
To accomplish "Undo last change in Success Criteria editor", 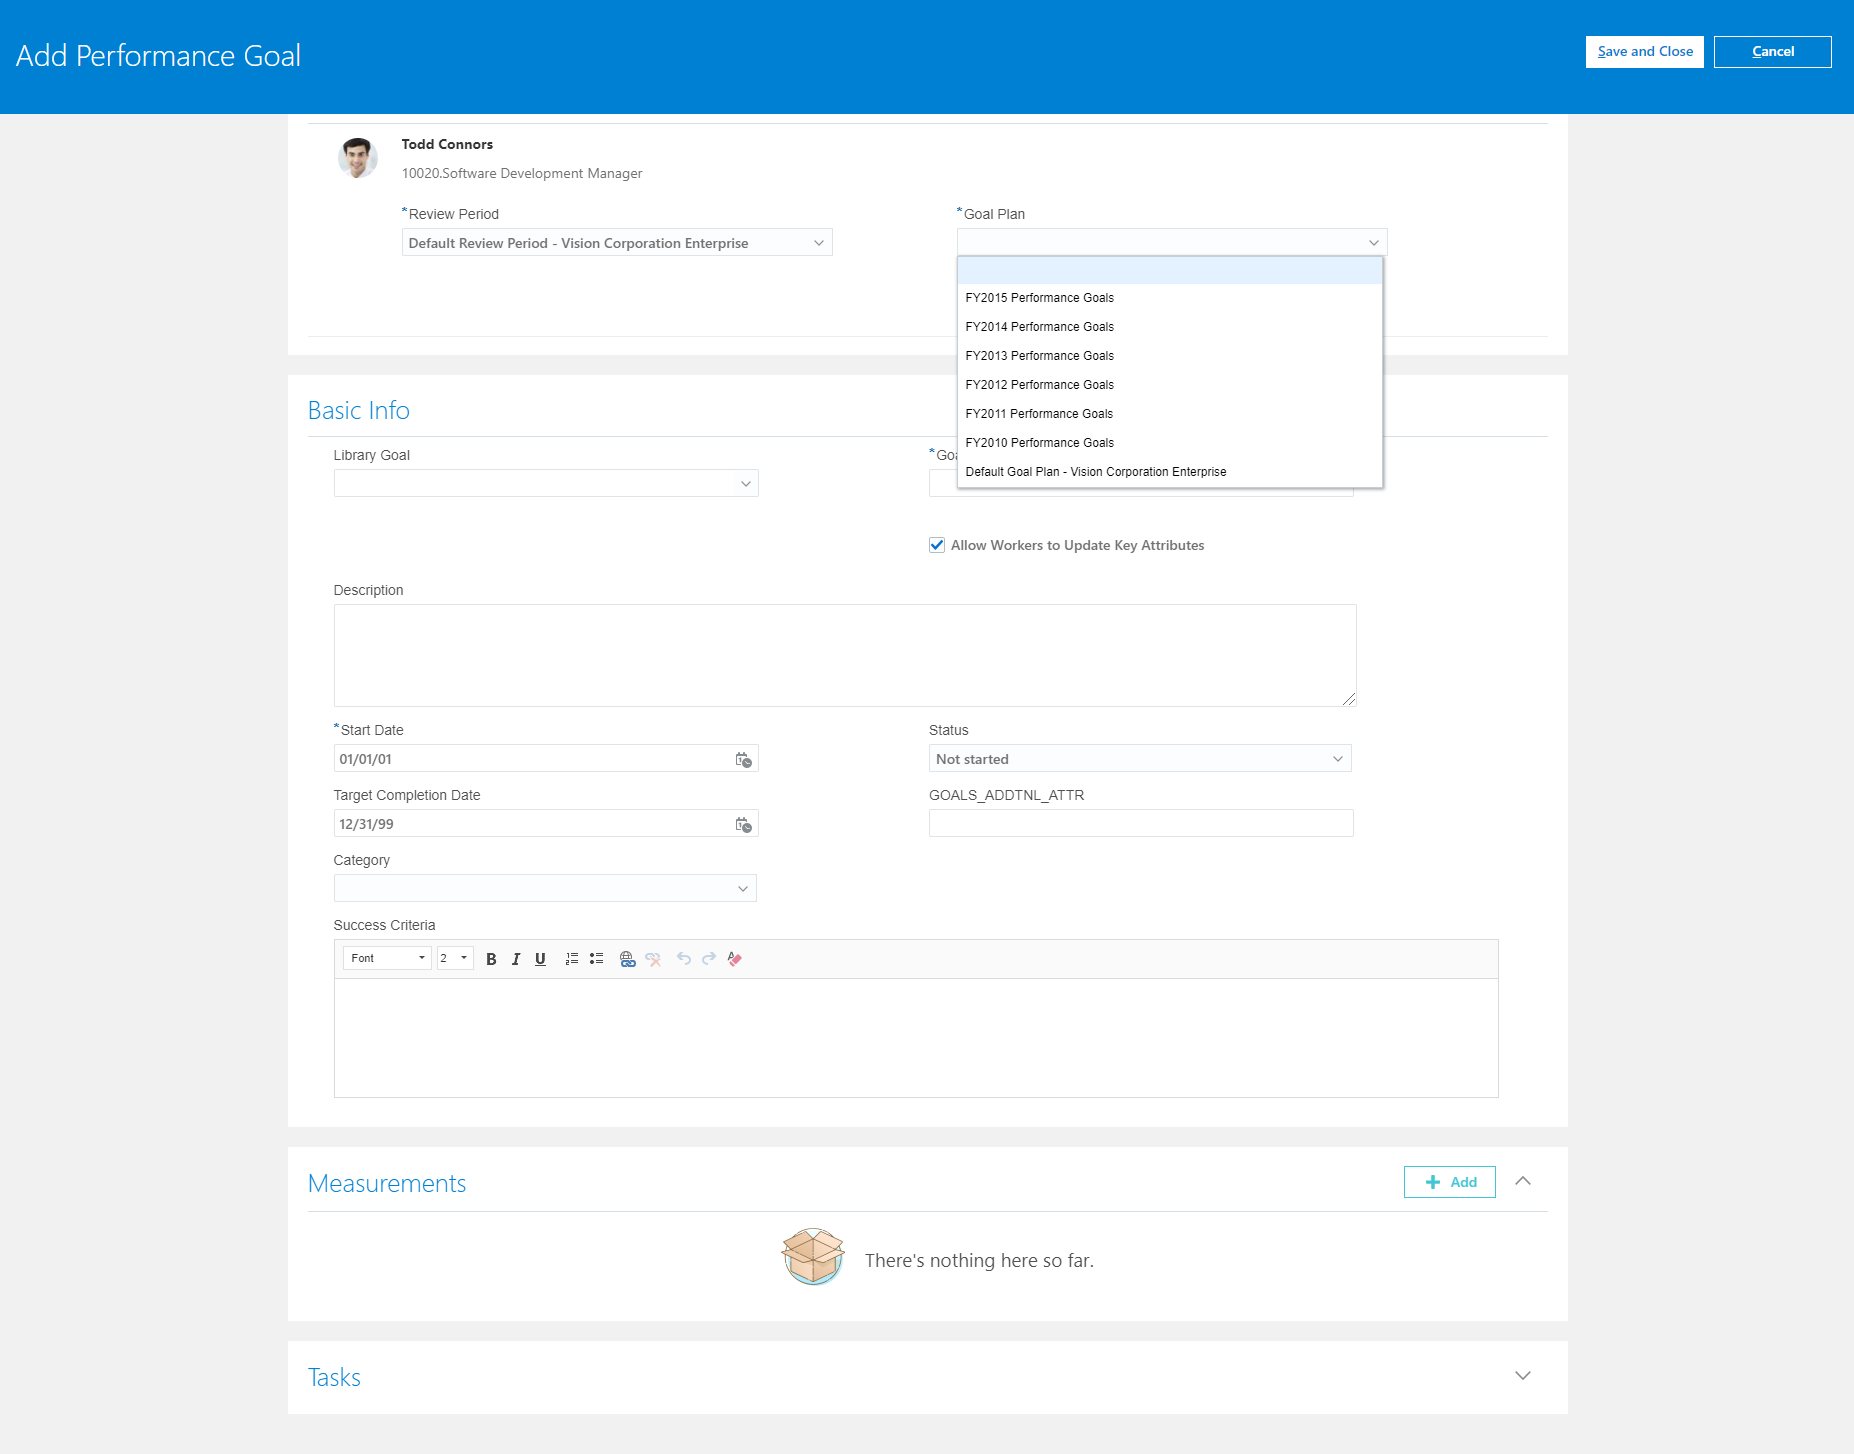I will (x=684, y=958).
